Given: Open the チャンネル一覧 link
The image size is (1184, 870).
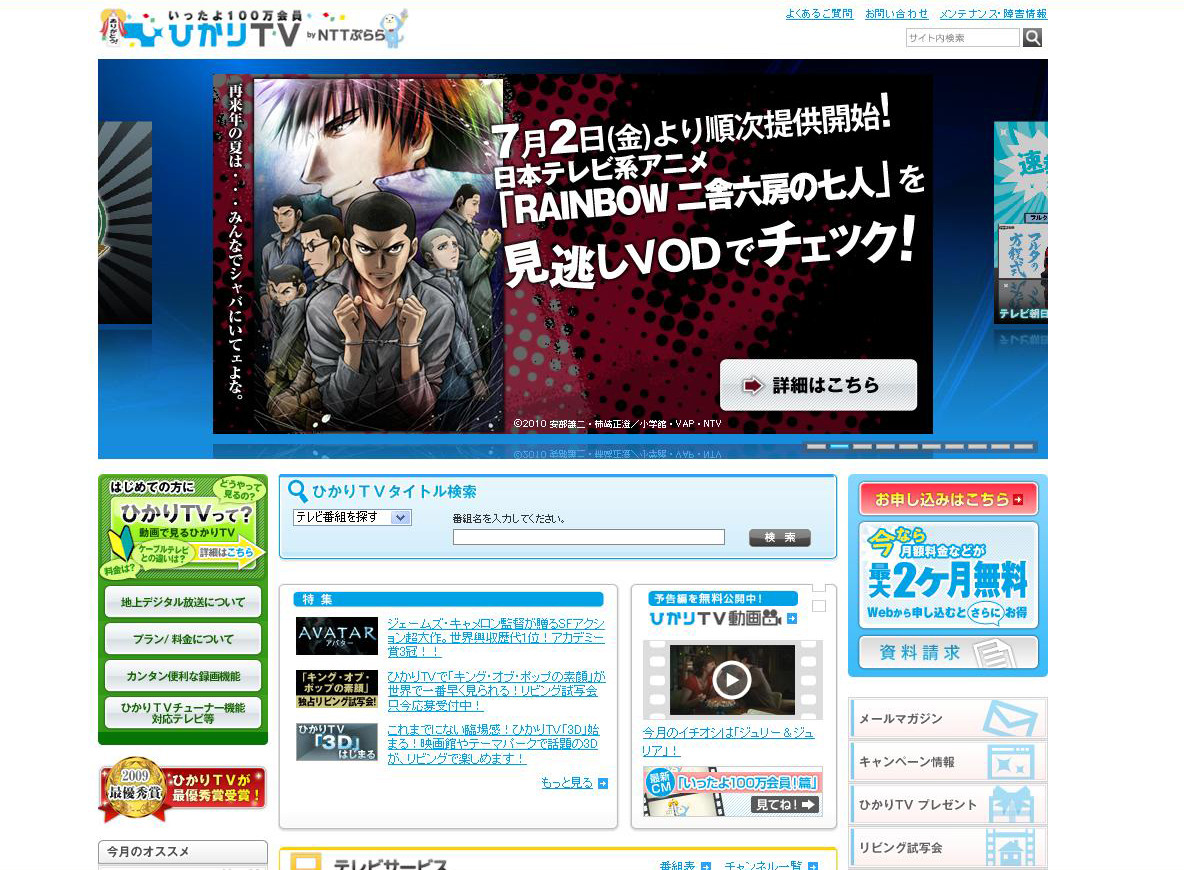Looking at the screenshot, I should tap(763, 865).
